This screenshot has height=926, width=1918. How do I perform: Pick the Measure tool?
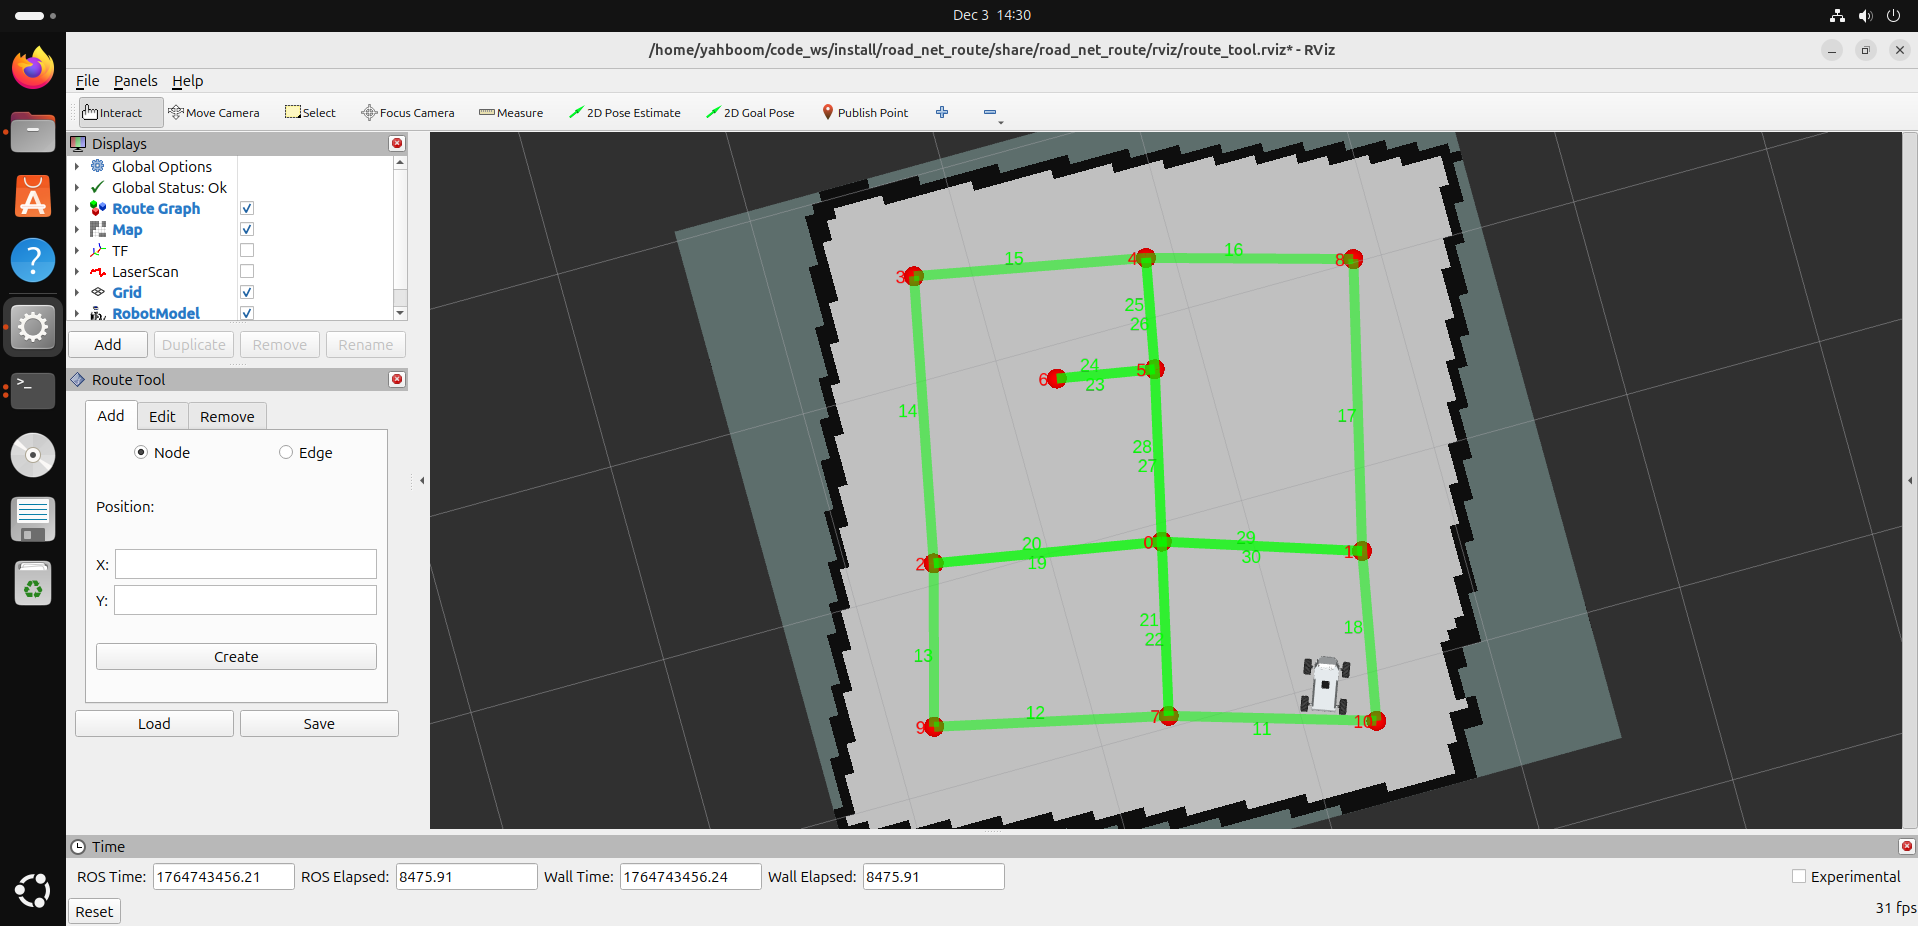pyautogui.click(x=511, y=113)
